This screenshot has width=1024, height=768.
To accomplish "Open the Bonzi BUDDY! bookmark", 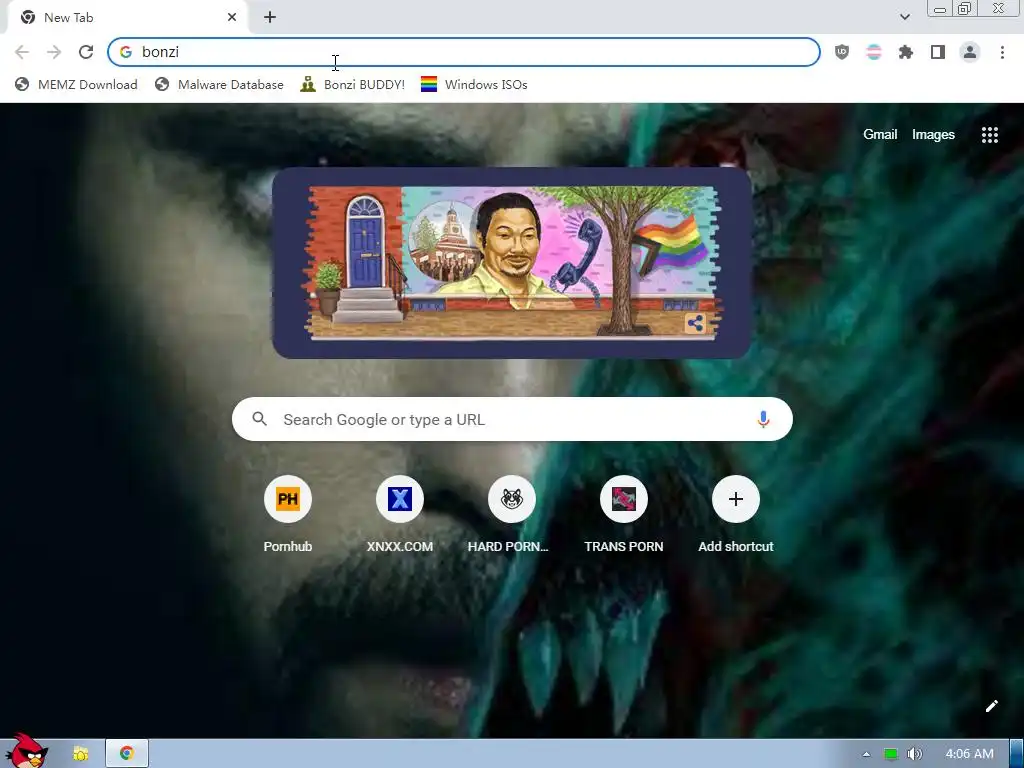I will (353, 84).
